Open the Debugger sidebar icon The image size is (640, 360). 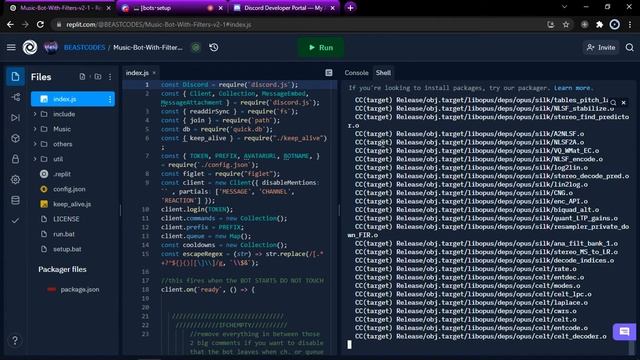coord(16,118)
